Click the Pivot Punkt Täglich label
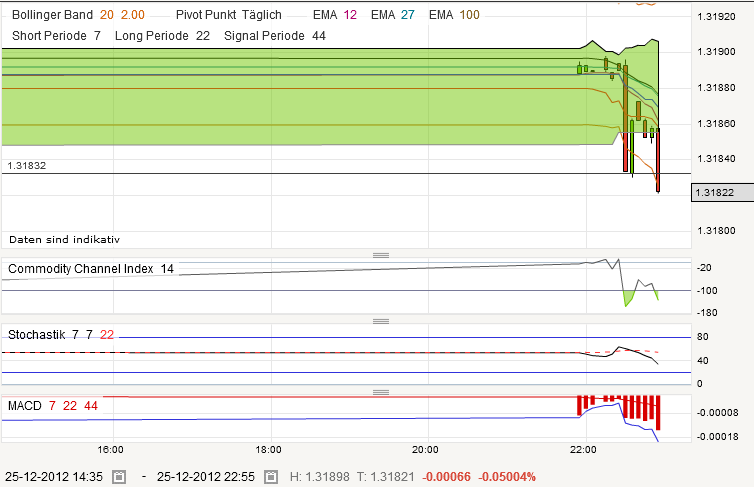The width and height of the screenshot is (754, 487). coord(229,15)
